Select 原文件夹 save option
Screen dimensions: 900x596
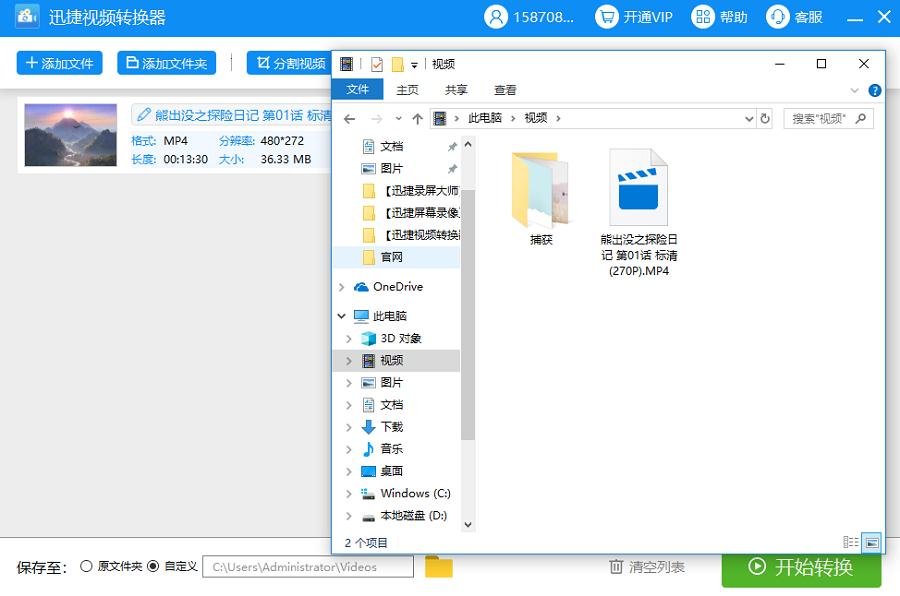86,566
